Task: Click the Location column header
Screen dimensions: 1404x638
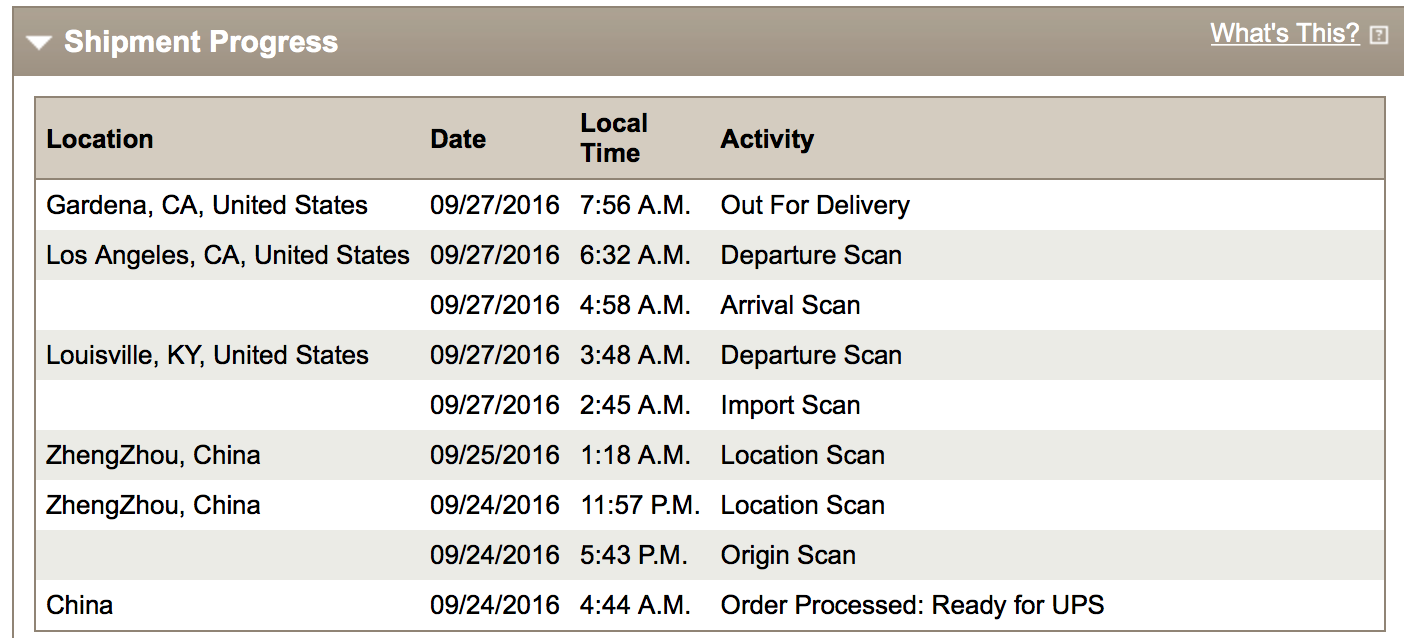Action: coord(100,139)
